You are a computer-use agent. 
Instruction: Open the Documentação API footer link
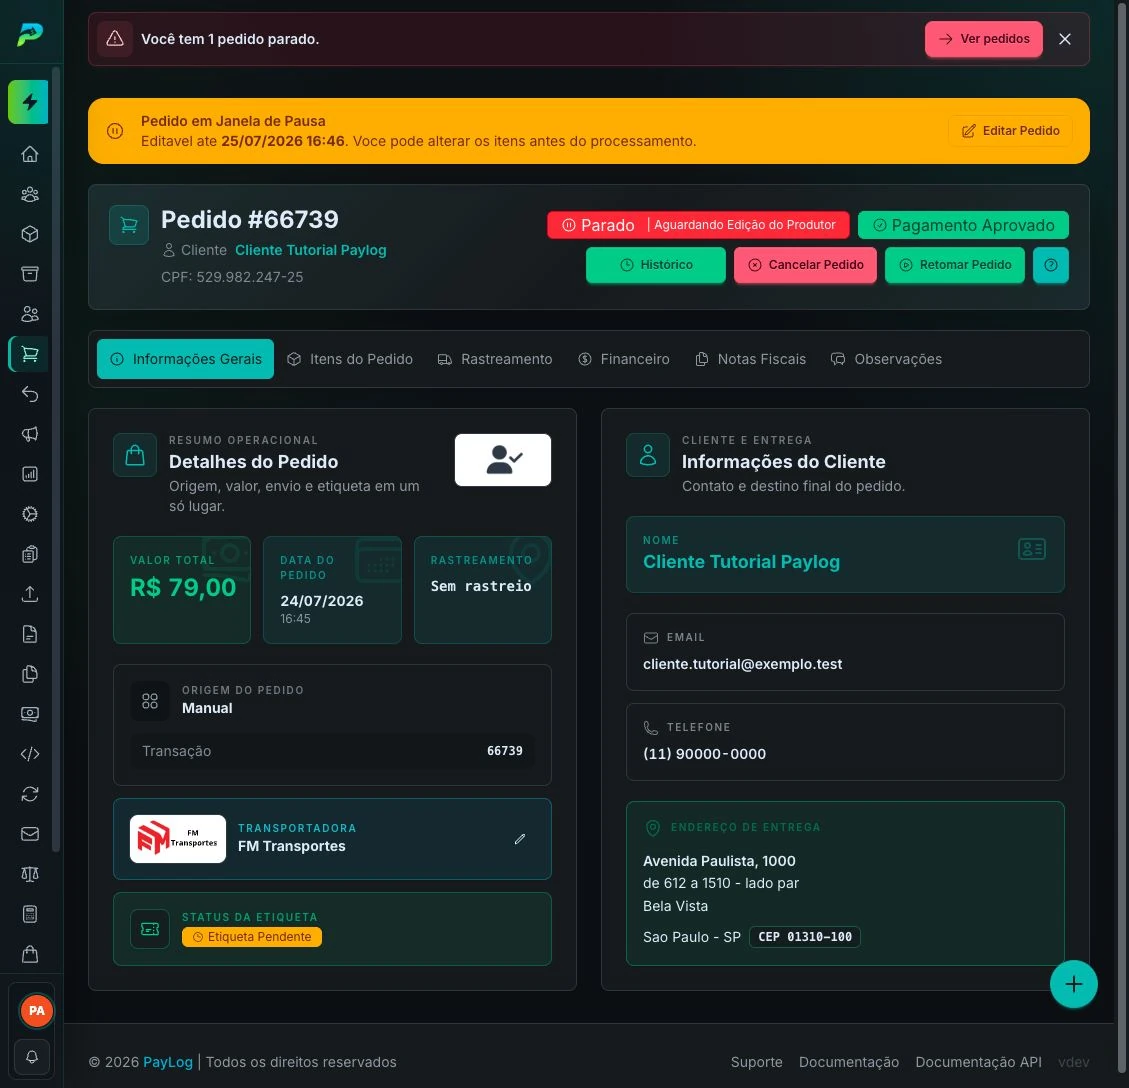tap(979, 1062)
